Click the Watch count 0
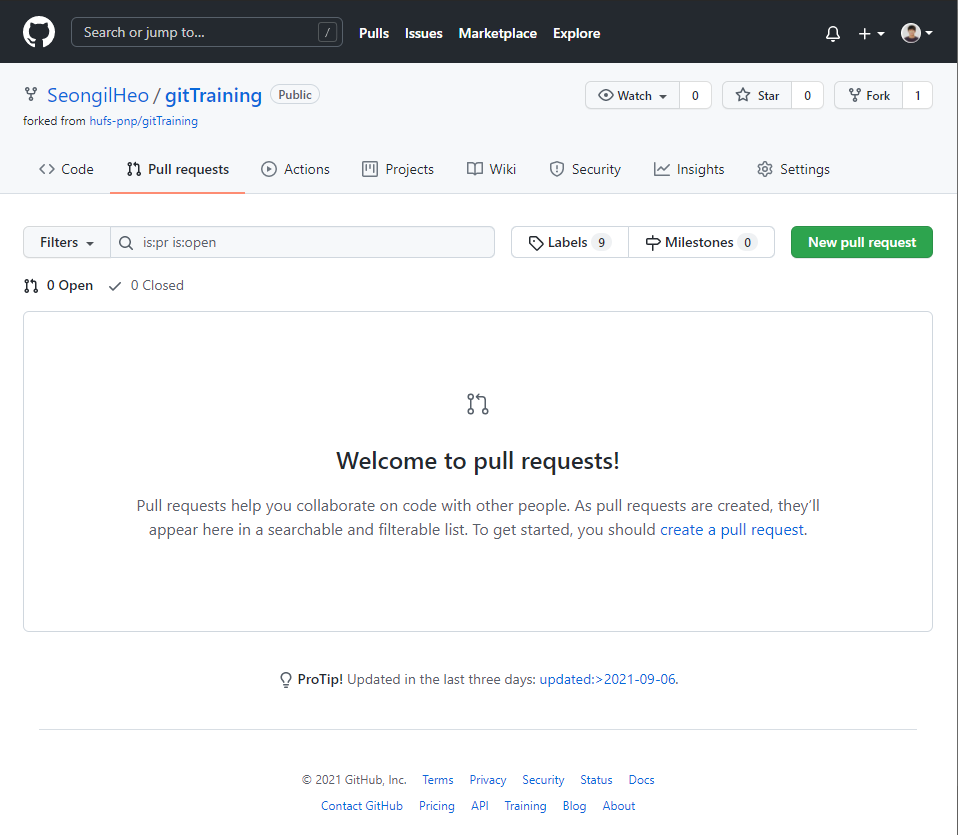Viewport: 958px width, 835px height. (695, 95)
